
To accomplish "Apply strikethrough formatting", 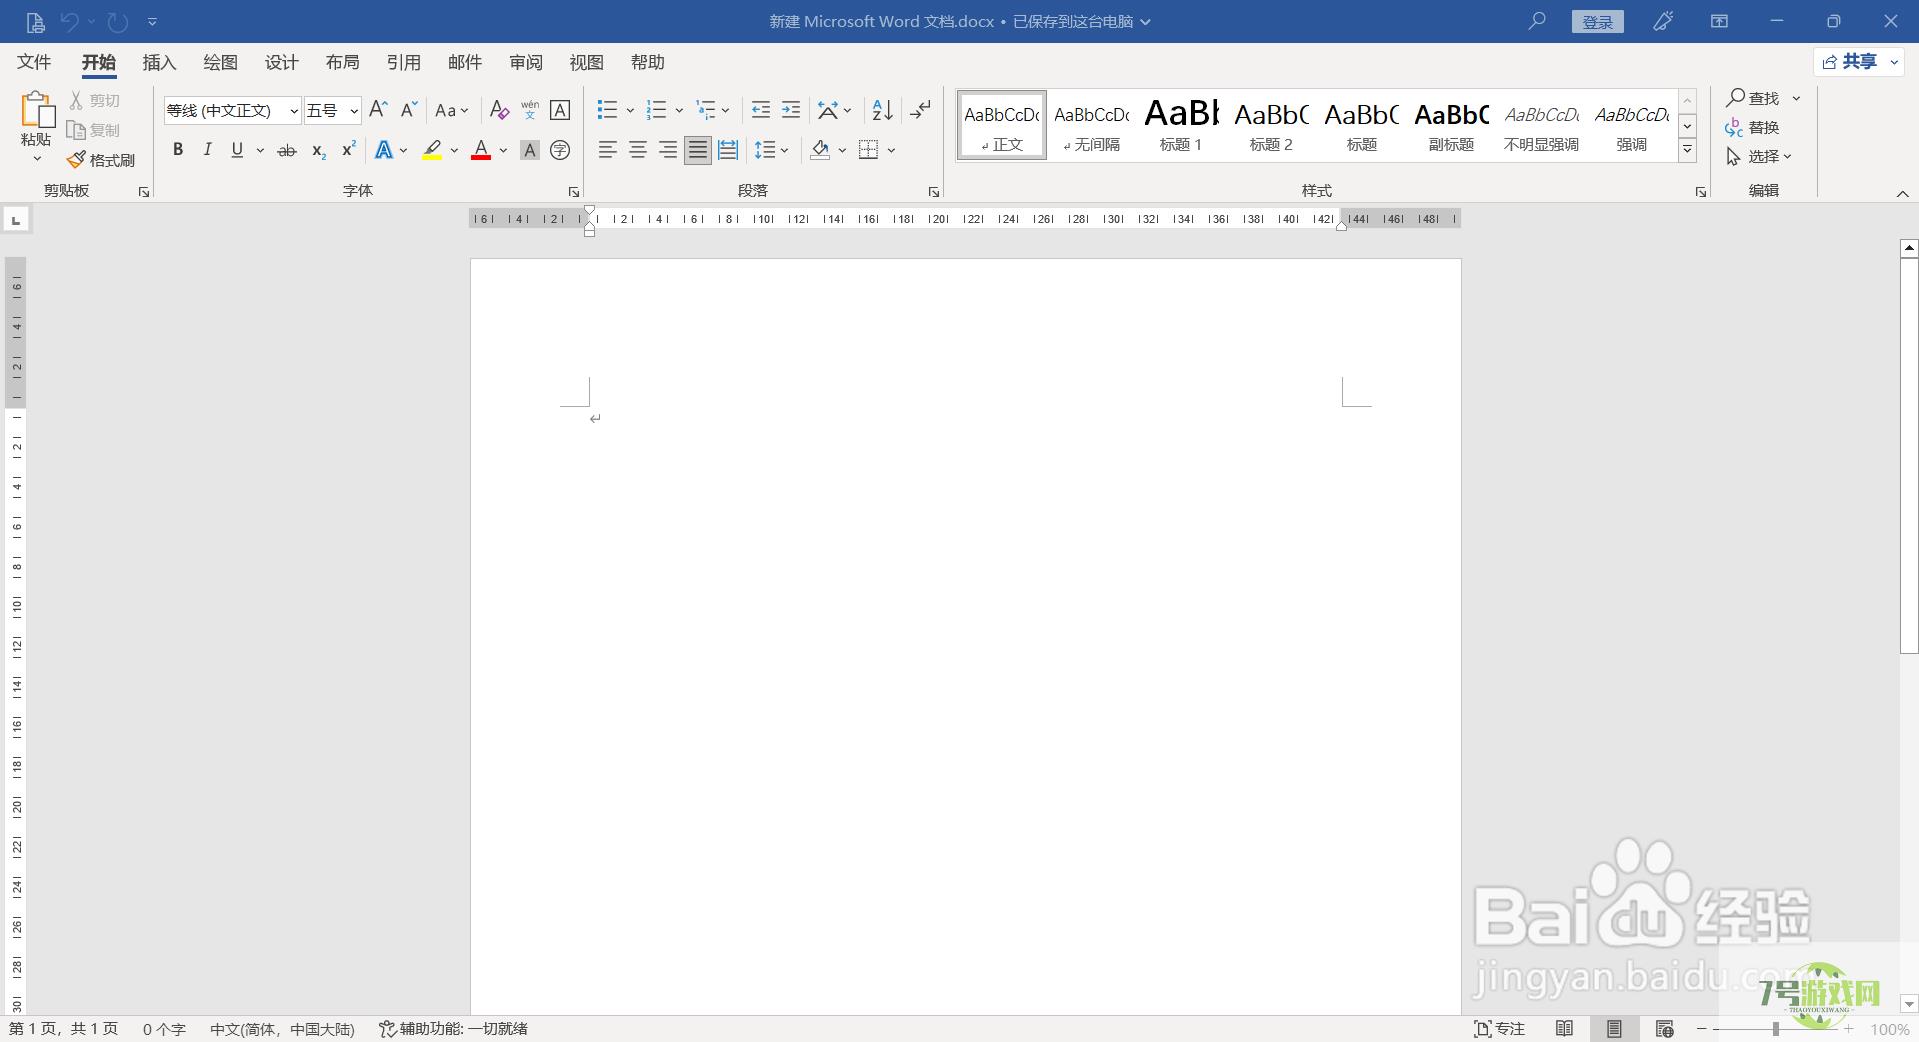I will [287, 150].
